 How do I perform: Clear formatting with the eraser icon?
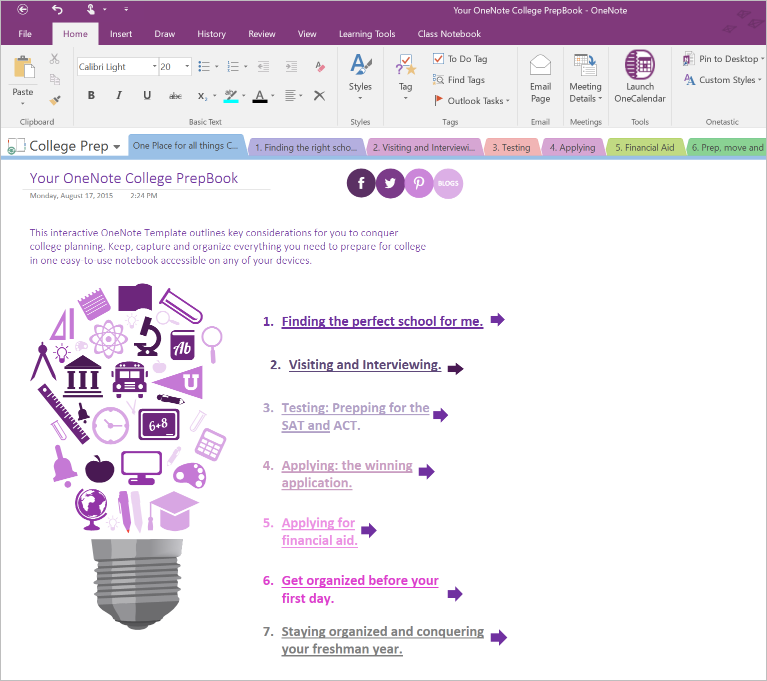(320, 67)
